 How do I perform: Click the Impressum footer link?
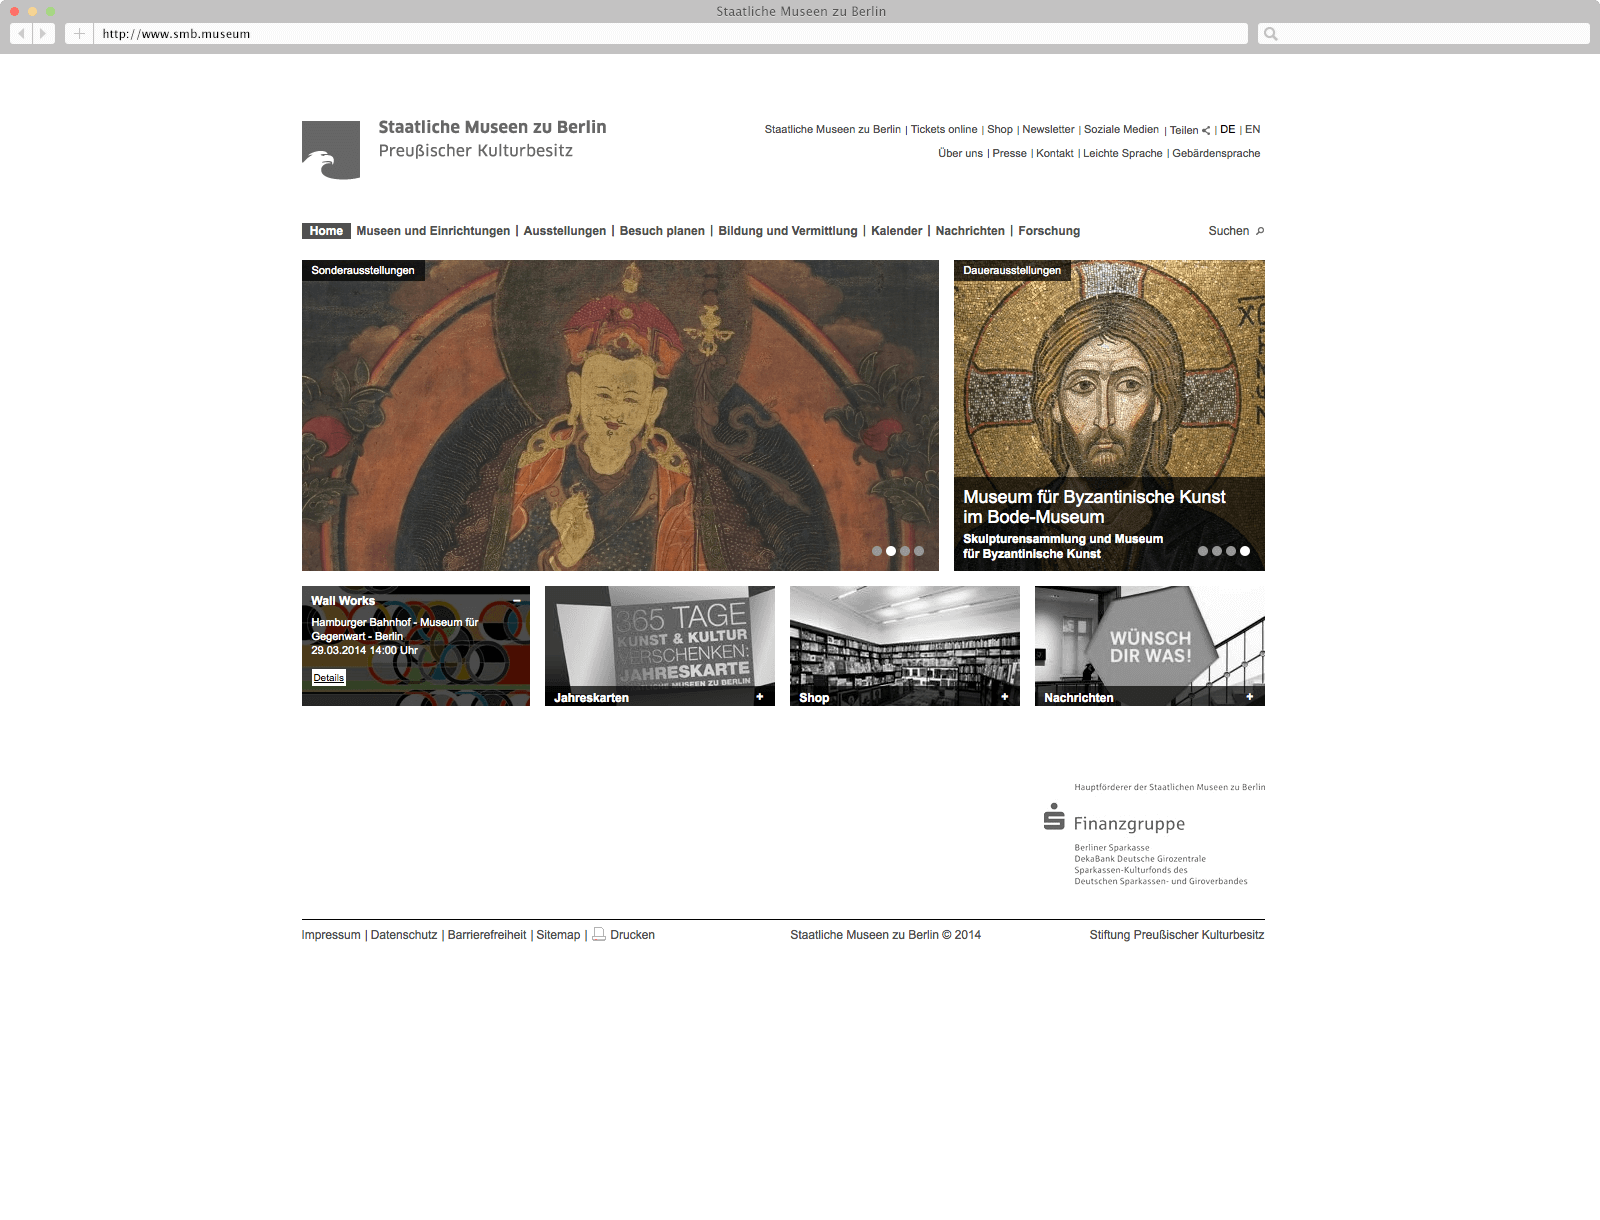pyautogui.click(x=331, y=935)
